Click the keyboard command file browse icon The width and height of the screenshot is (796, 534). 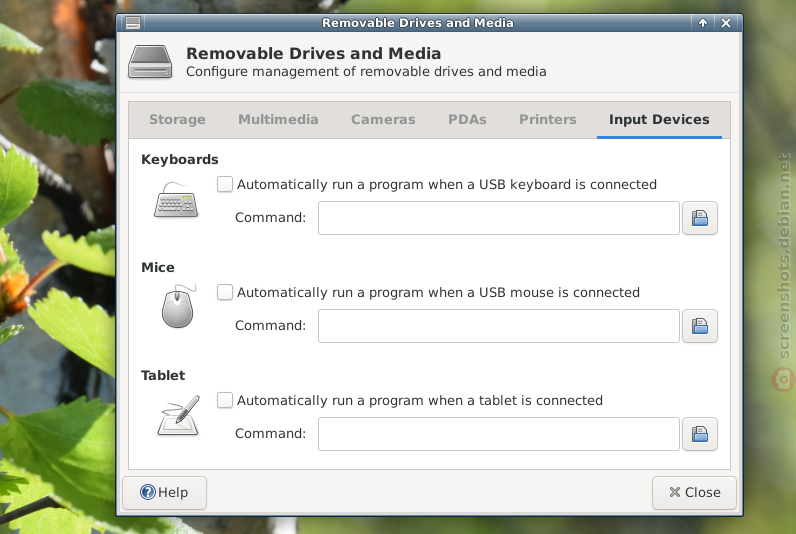(700, 218)
